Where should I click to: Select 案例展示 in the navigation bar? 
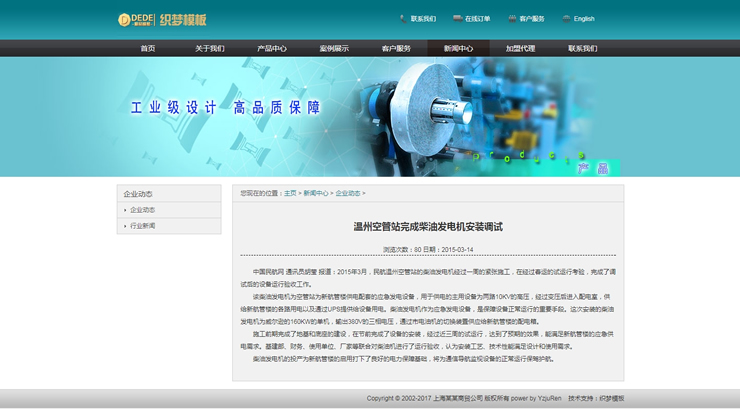tap(334, 48)
